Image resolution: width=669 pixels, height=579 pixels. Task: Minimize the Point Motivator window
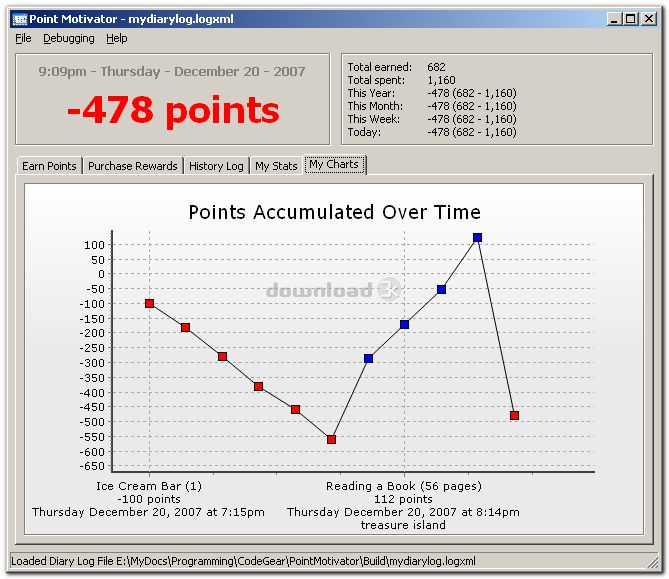tap(612, 19)
